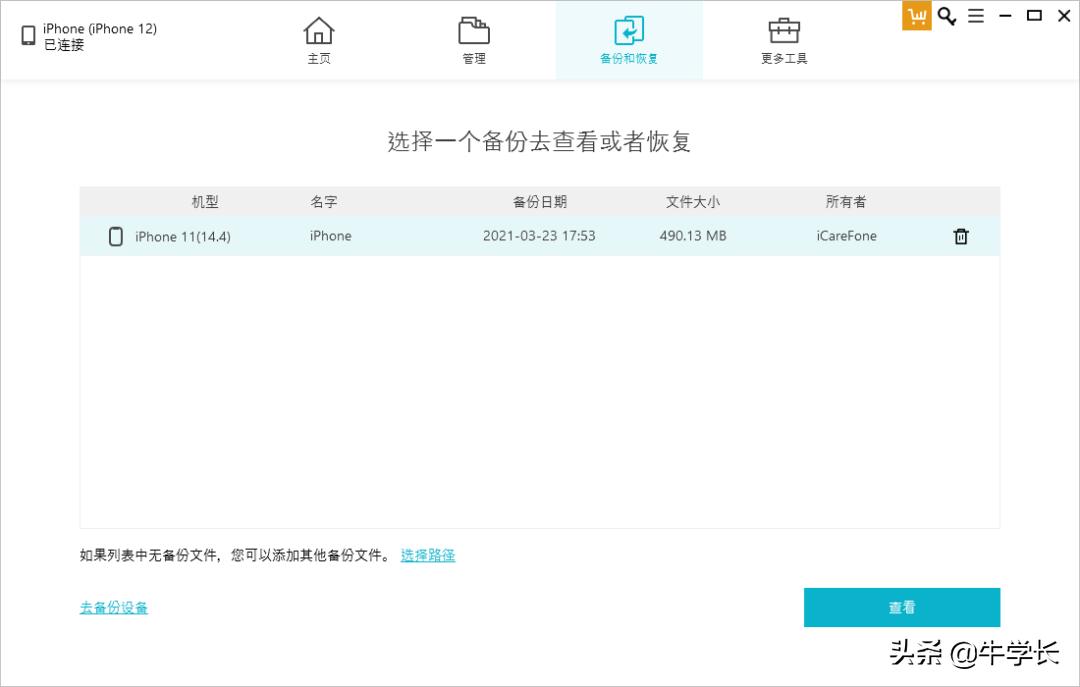1080x687 pixels.
Task: Click the iCareFone owner cell
Action: [x=846, y=236]
